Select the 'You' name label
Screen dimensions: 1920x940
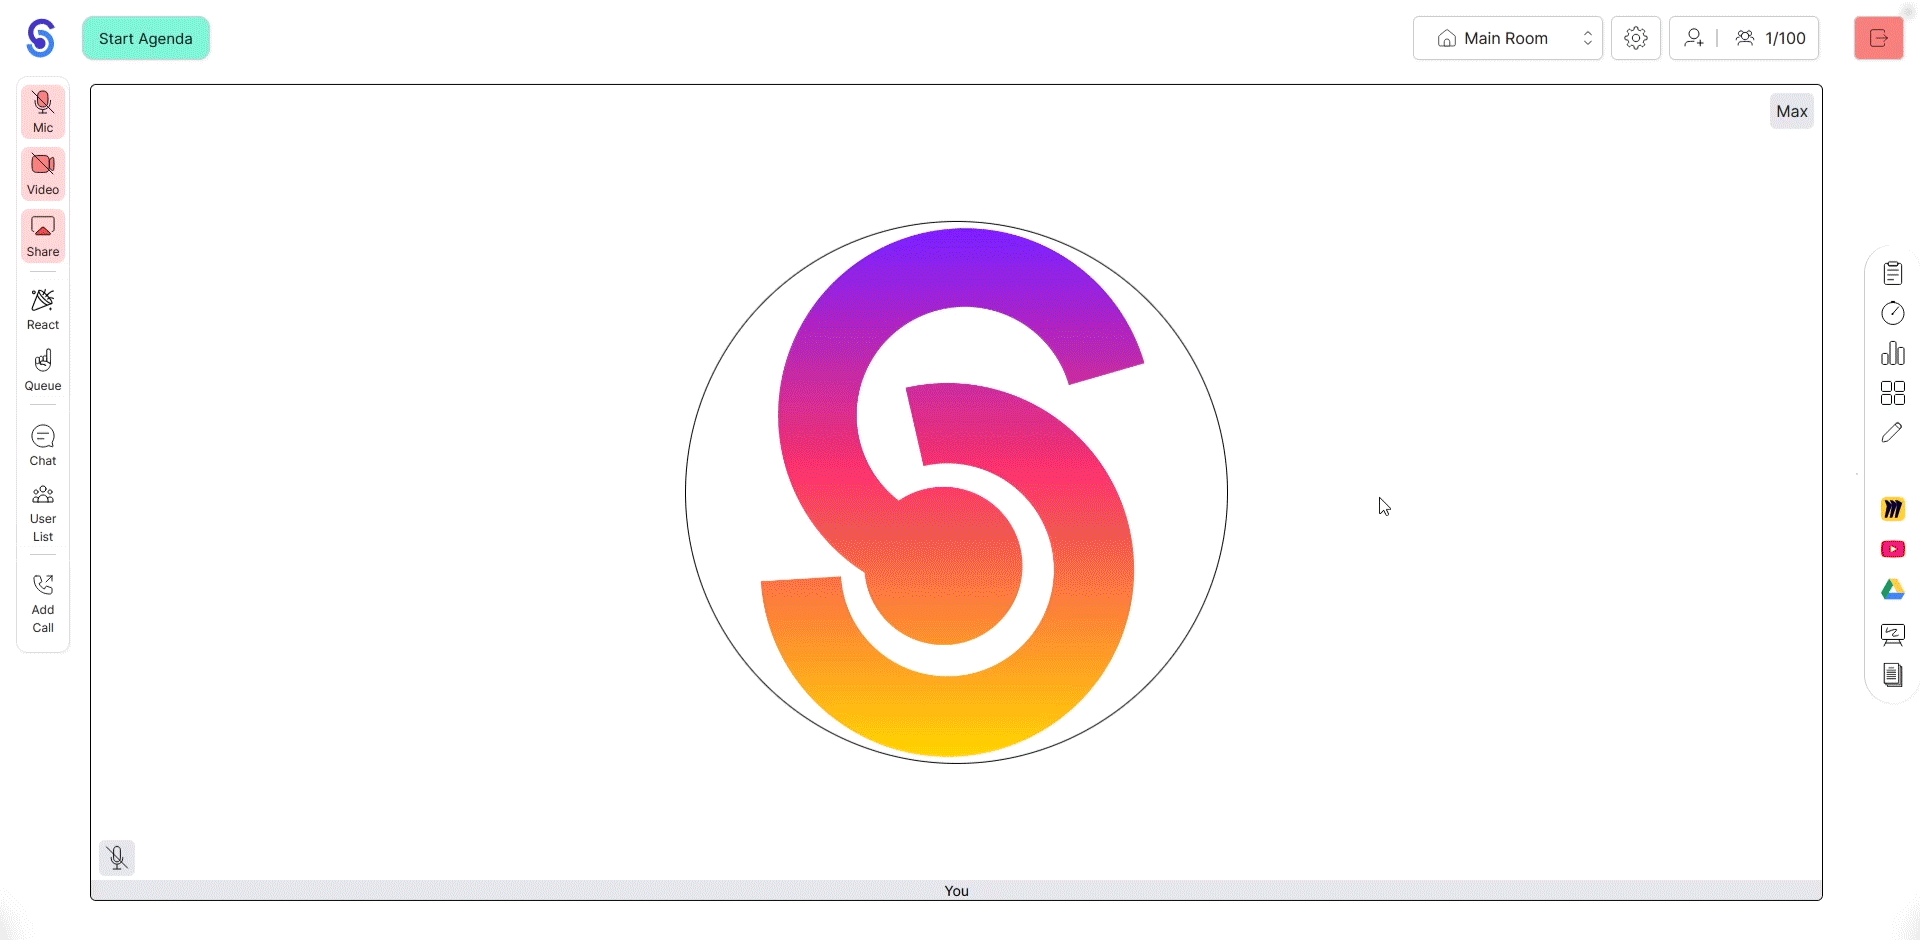[x=957, y=891]
